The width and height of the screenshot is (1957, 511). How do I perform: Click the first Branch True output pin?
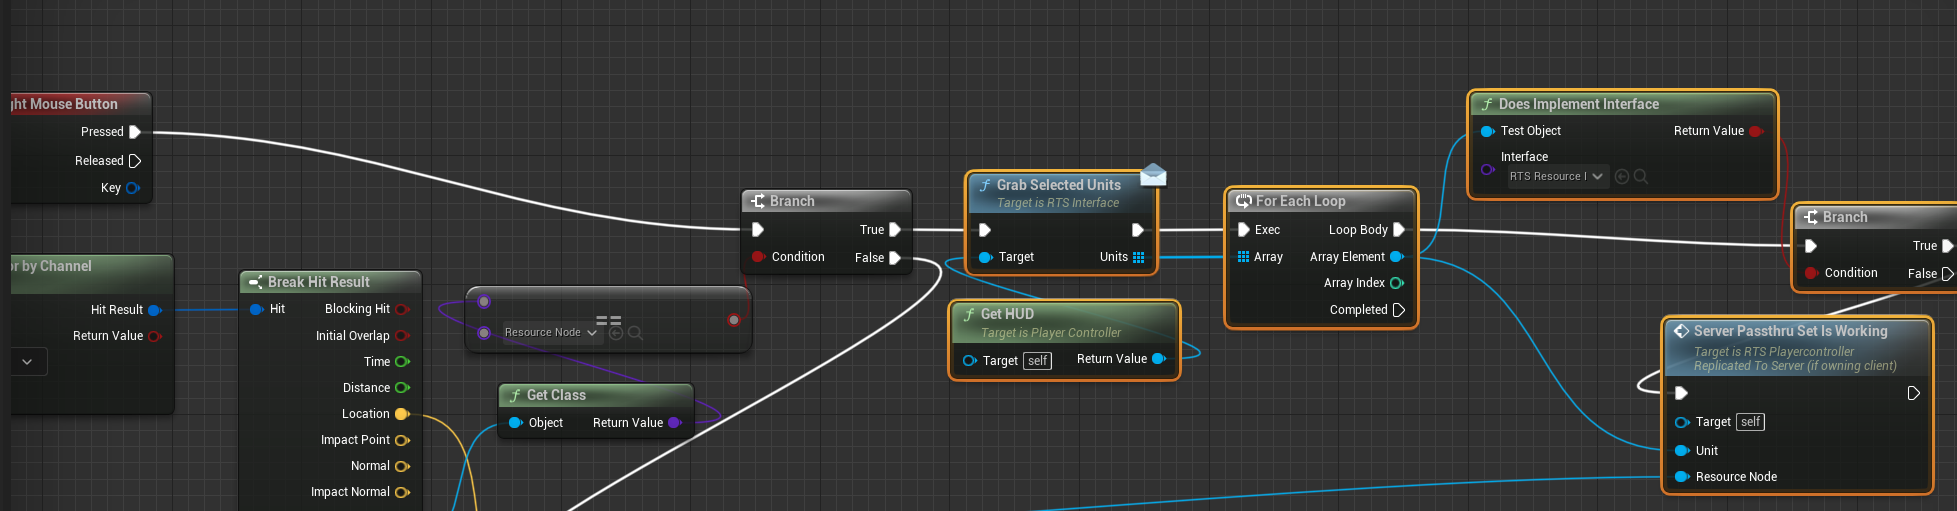(x=895, y=230)
